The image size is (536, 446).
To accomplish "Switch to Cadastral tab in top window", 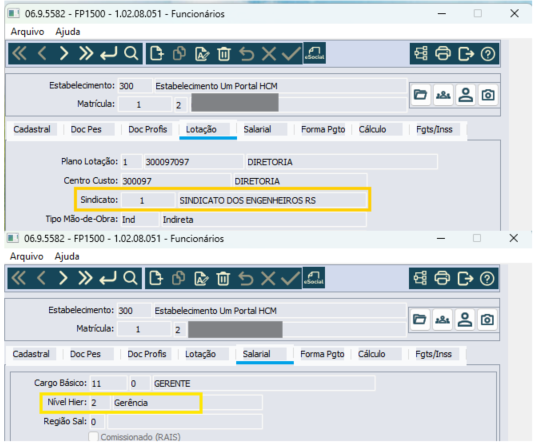I will pos(32,130).
